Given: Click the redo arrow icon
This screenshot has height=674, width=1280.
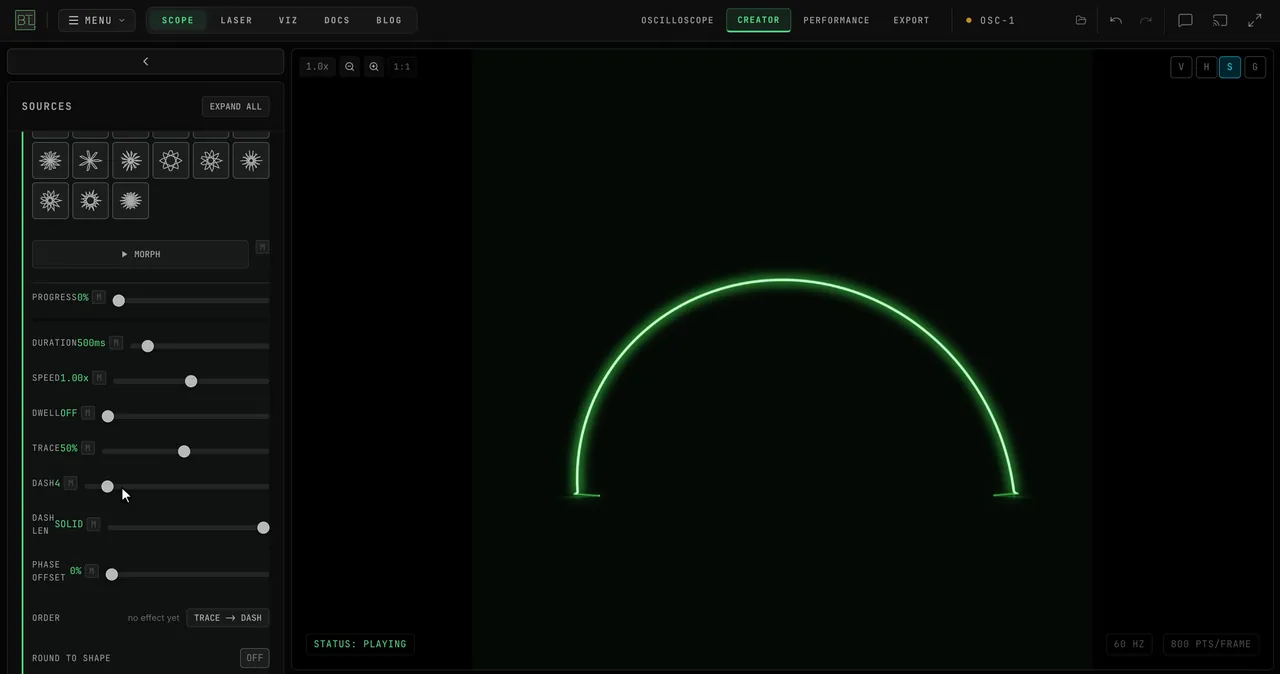Looking at the screenshot, I should point(1146,20).
